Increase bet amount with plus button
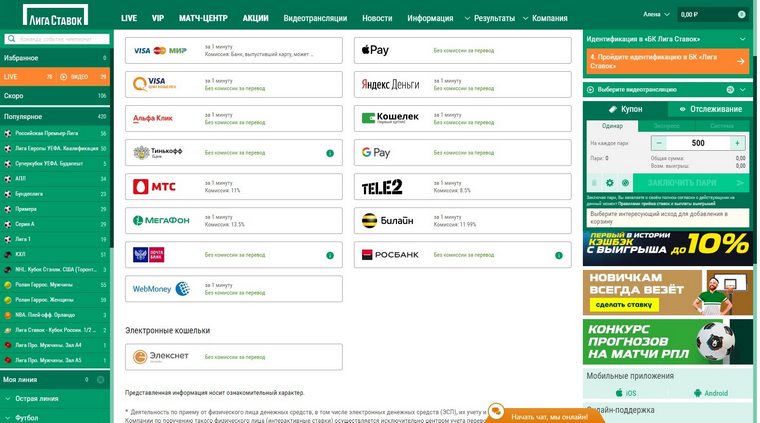 coord(737,143)
